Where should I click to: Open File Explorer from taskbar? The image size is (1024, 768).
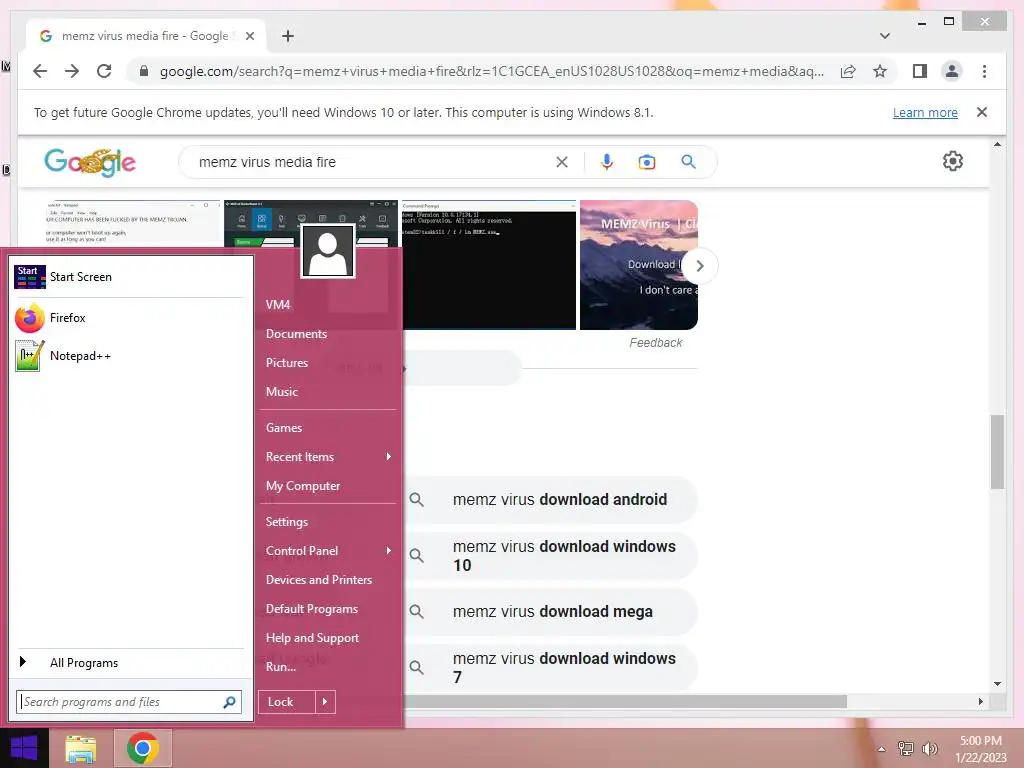click(80, 748)
